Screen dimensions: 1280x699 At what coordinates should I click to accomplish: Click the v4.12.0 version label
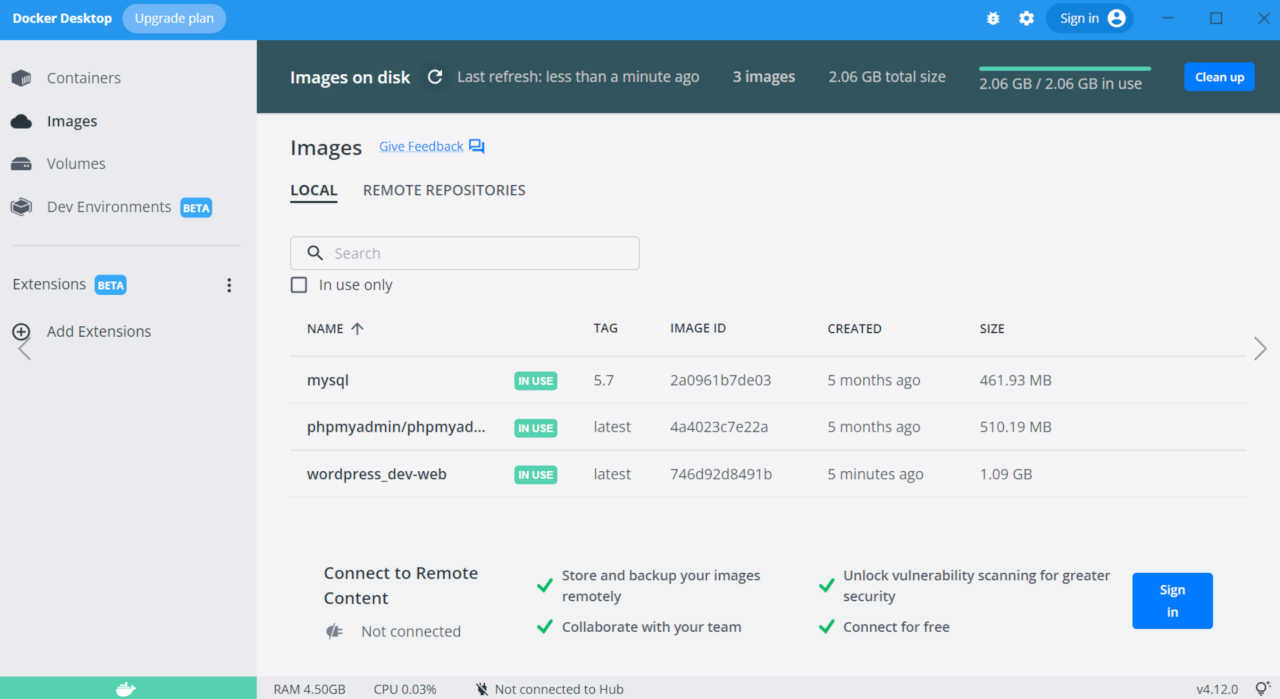(1217, 689)
